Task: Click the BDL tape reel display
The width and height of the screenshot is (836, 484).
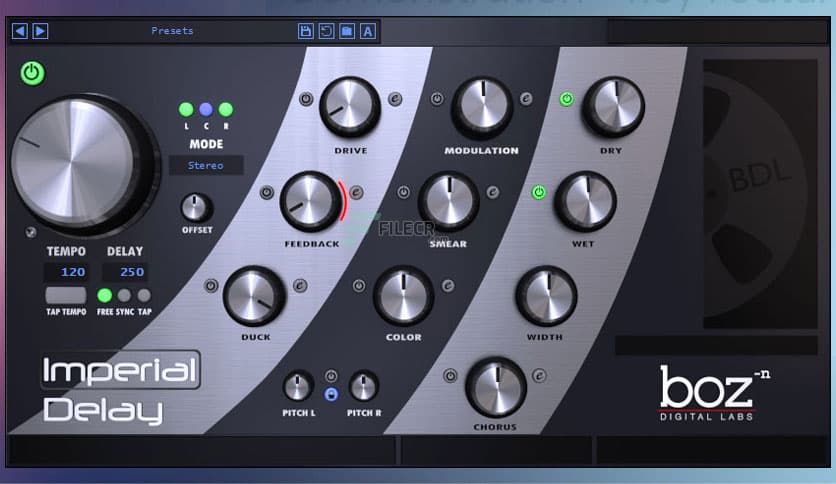Action: [x=760, y=194]
